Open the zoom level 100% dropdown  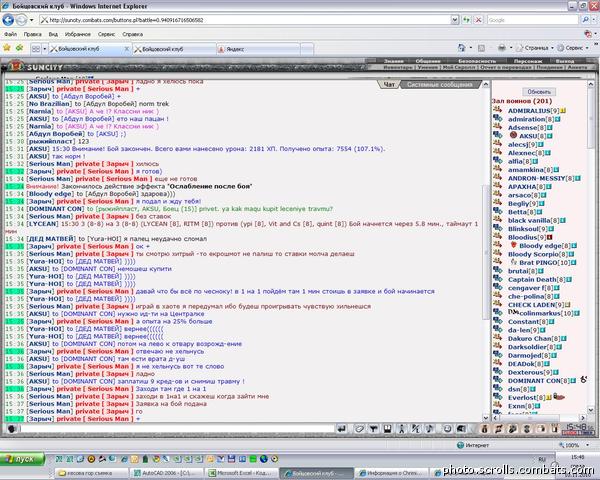587,445
